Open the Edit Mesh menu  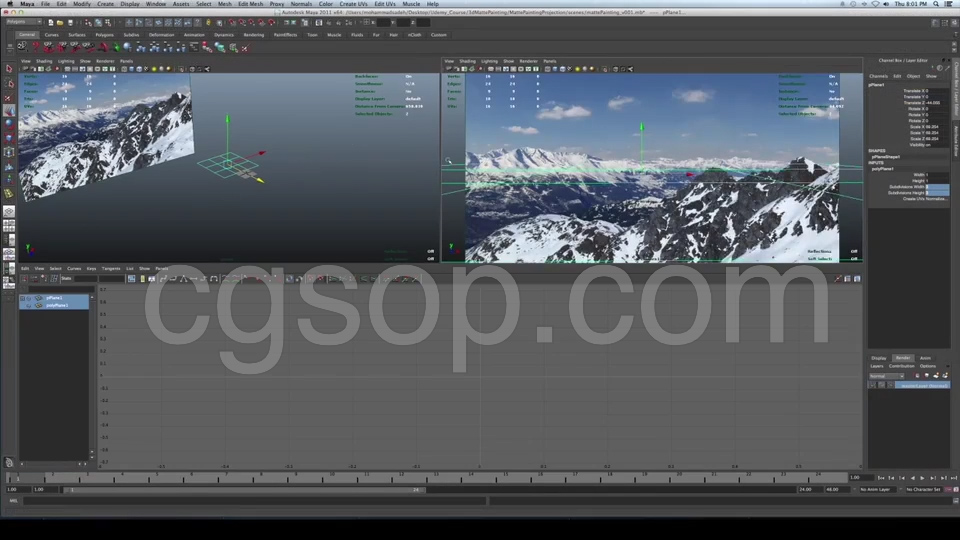250,4
